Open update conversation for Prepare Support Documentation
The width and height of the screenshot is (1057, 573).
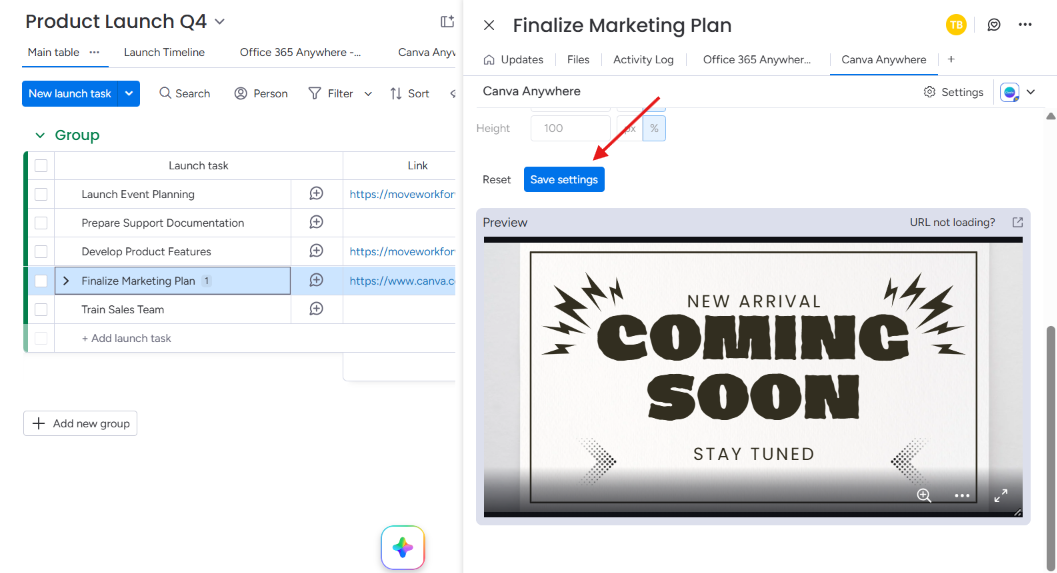coord(316,222)
